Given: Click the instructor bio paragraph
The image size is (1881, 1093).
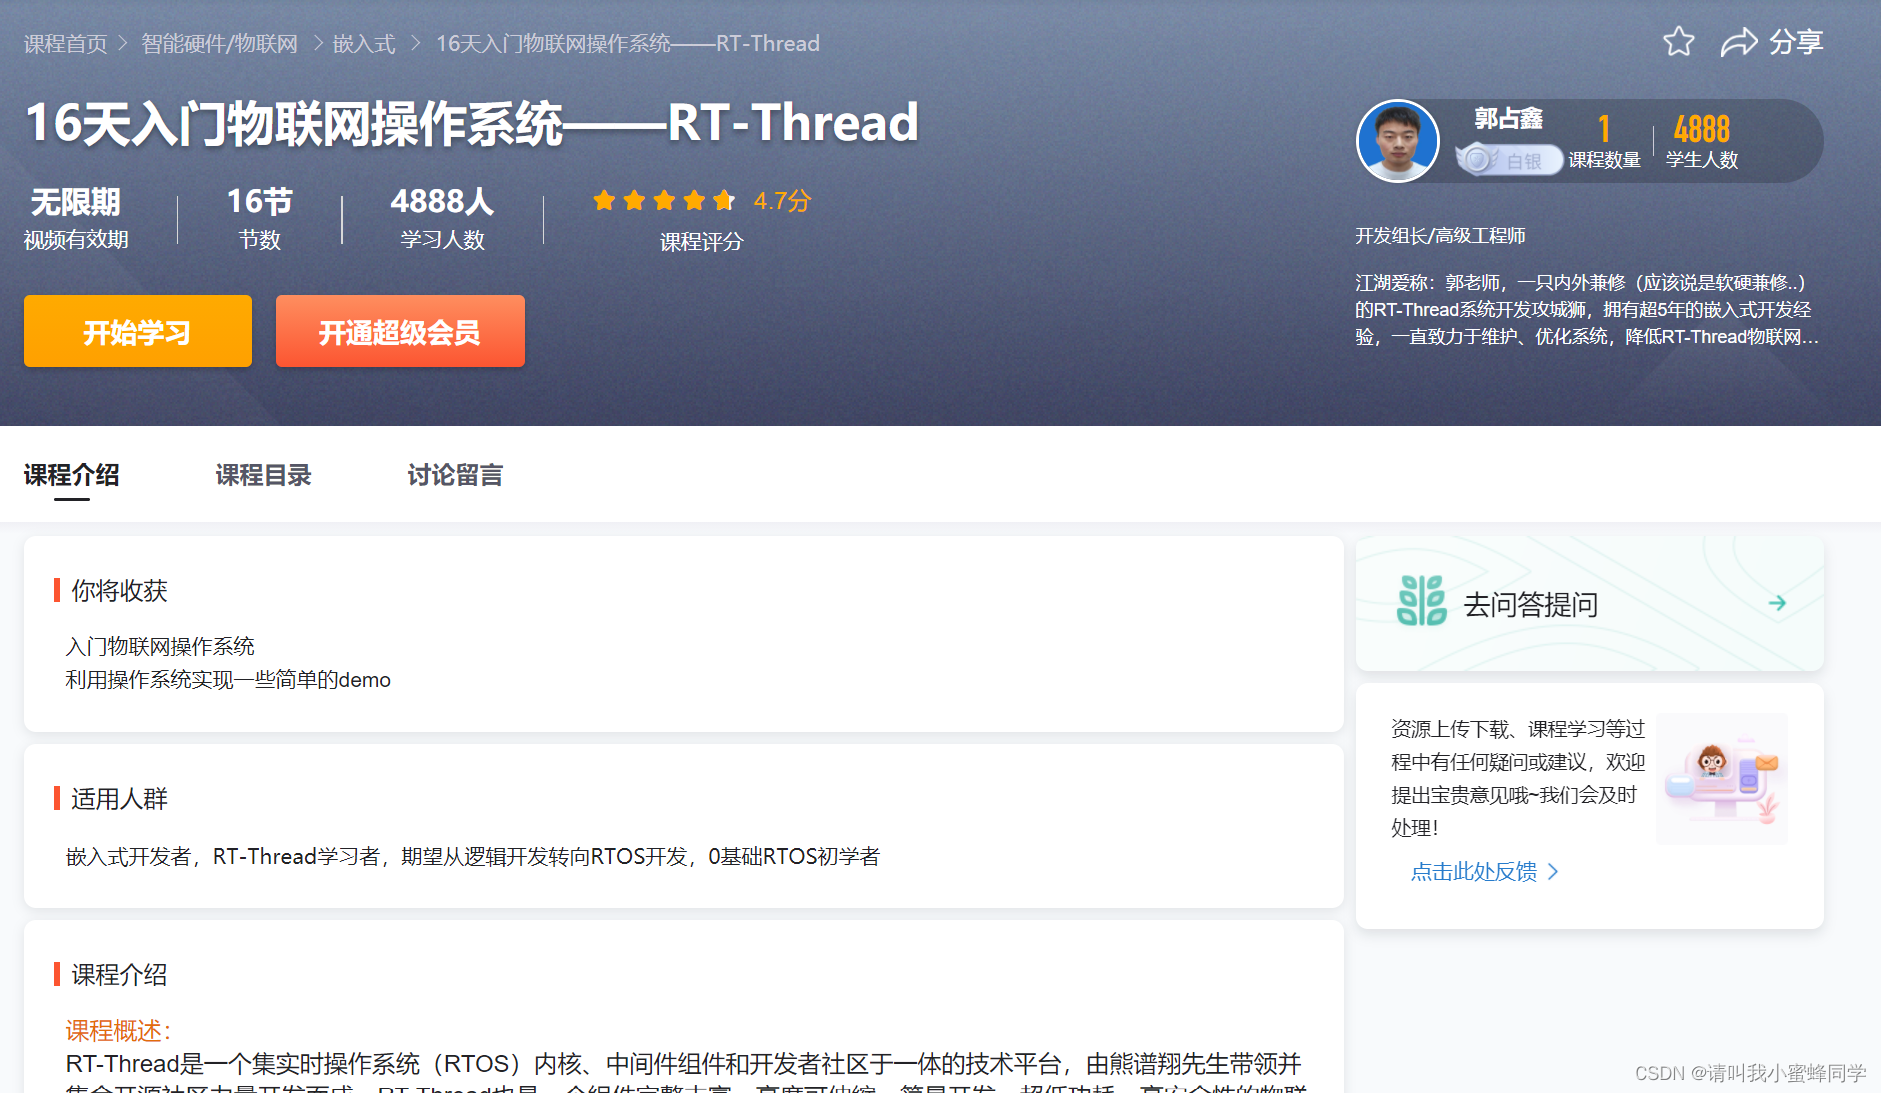Looking at the screenshot, I should [x=1587, y=310].
